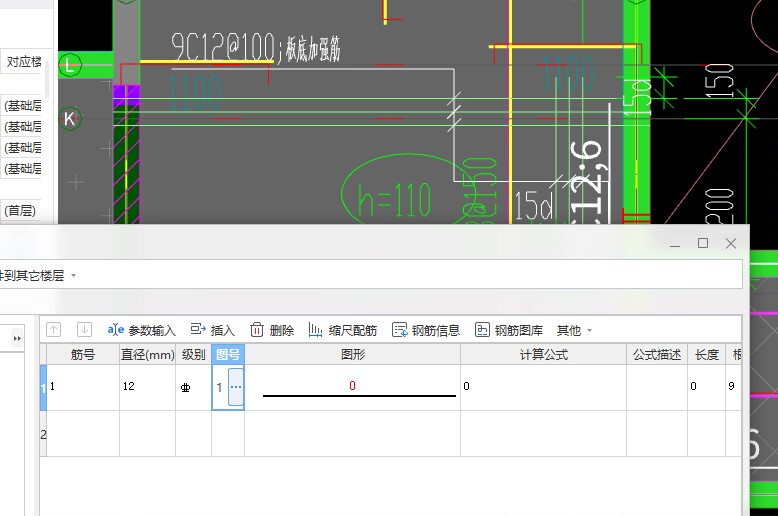The width and height of the screenshot is (778, 516).
Task: Open 钢筋图库 rebar shape library
Action: 509,330
